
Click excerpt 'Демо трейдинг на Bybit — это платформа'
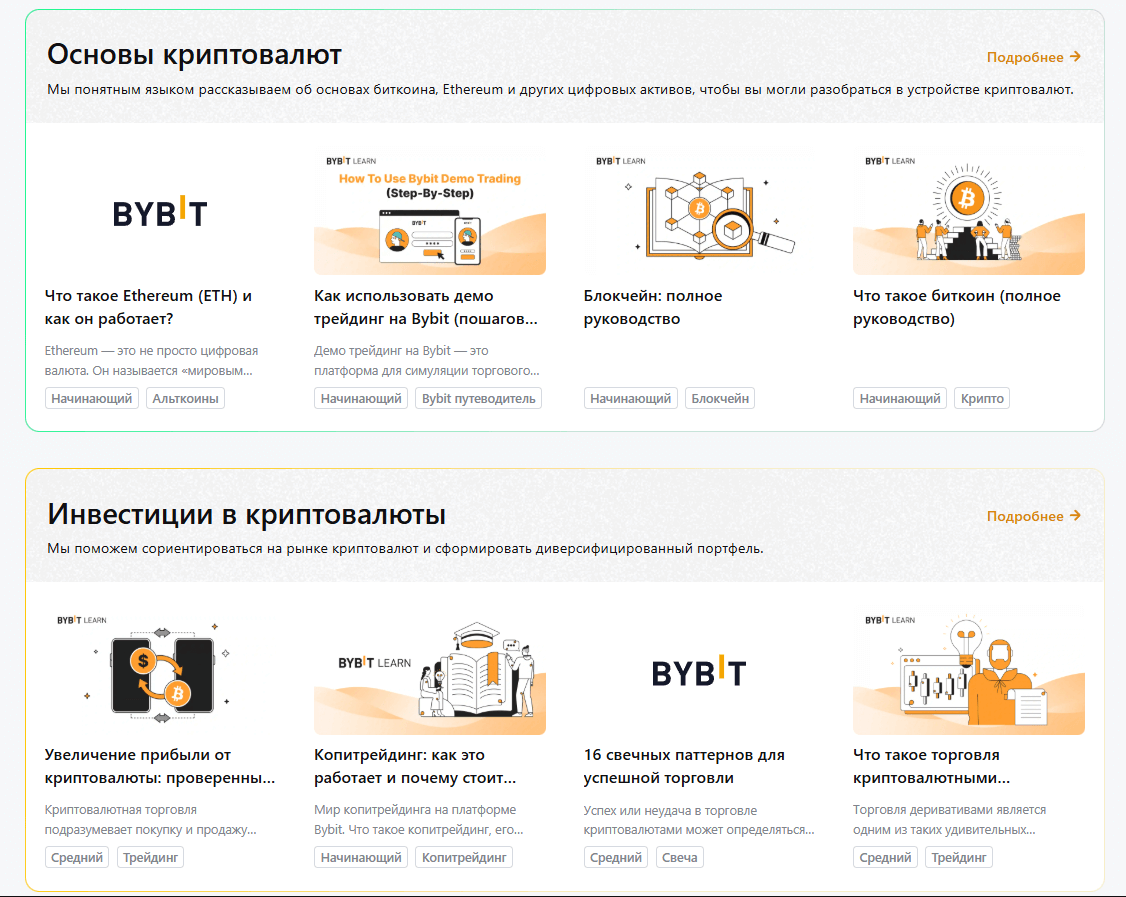[x=427, y=361]
